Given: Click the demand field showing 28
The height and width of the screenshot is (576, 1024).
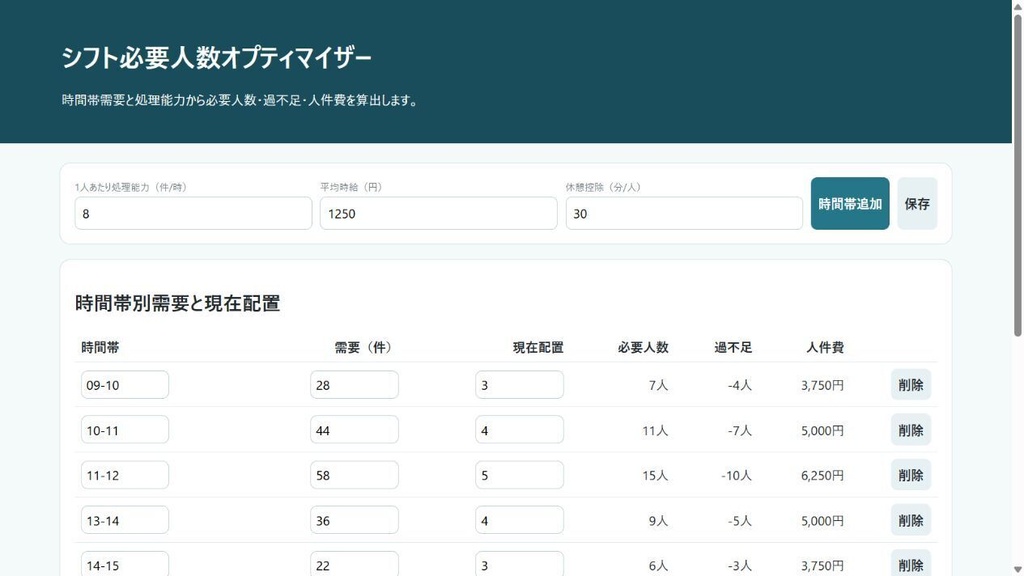Looking at the screenshot, I should (354, 385).
